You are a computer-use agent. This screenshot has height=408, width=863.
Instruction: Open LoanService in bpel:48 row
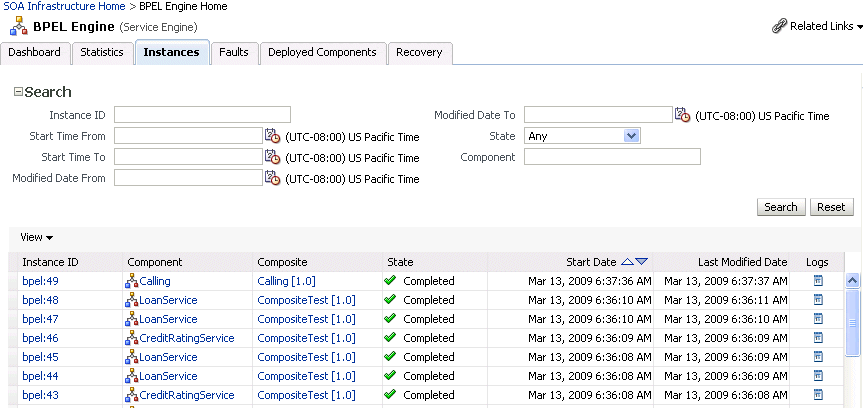pos(168,300)
